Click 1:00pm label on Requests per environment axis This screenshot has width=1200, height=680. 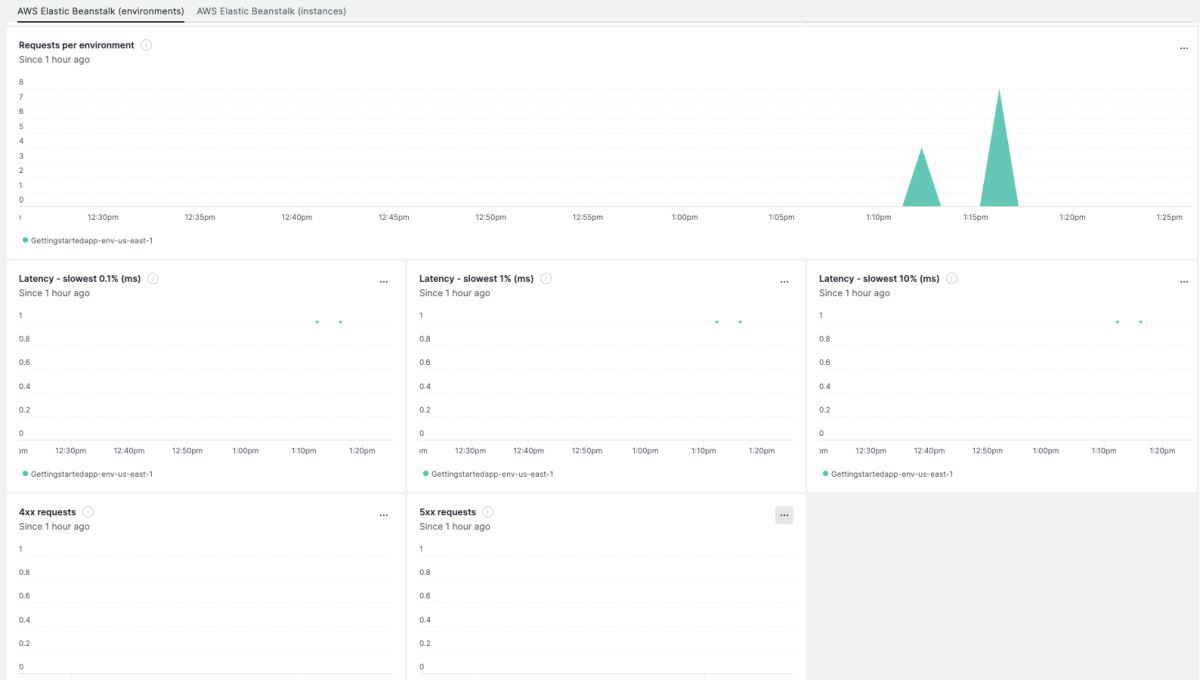684,217
